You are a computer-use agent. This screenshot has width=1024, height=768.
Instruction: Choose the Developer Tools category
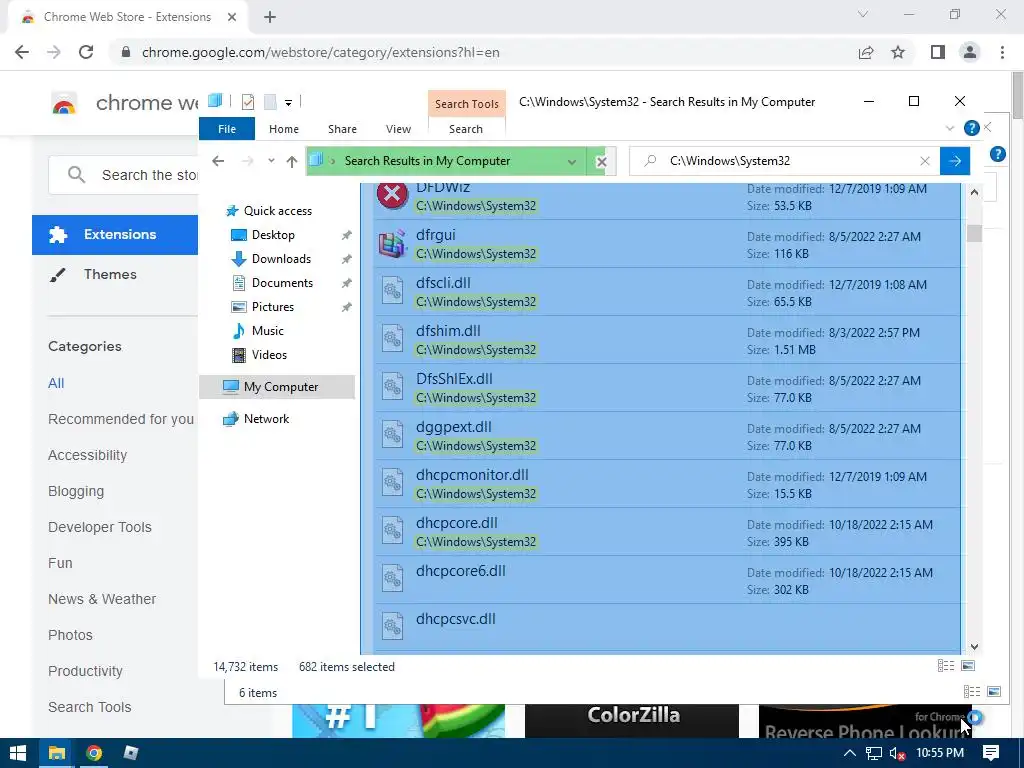[x=100, y=527]
